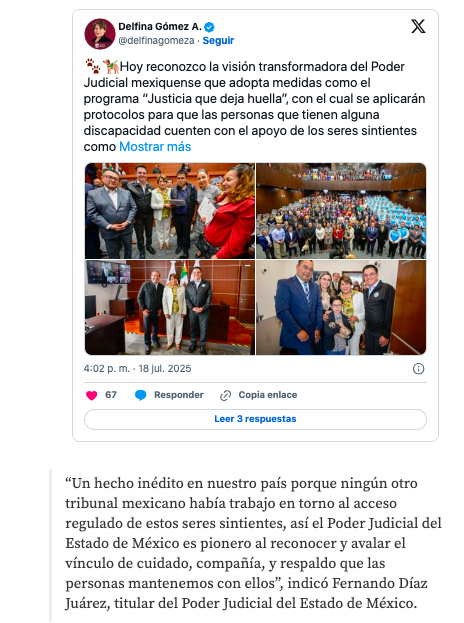Like the tweet with the heart icon
The height and width of the screenshot is (623, 464).
pos(92,395)
